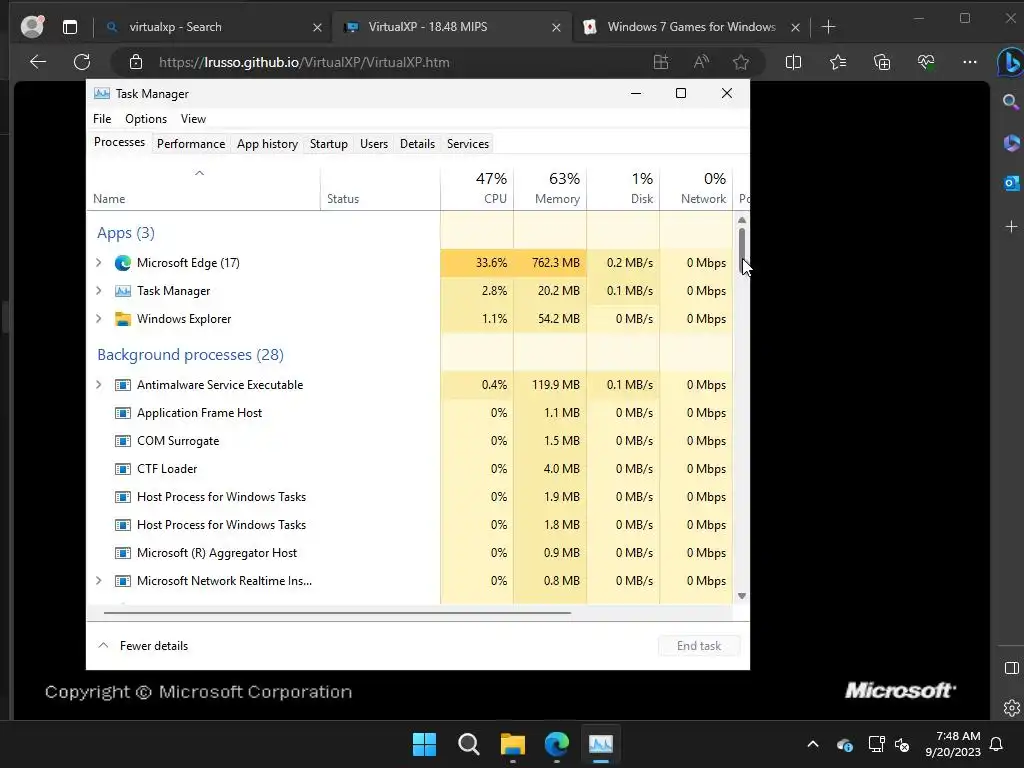Add this page to favorites star
Viewport: 1024px width, 768px height.
(741, 62)
